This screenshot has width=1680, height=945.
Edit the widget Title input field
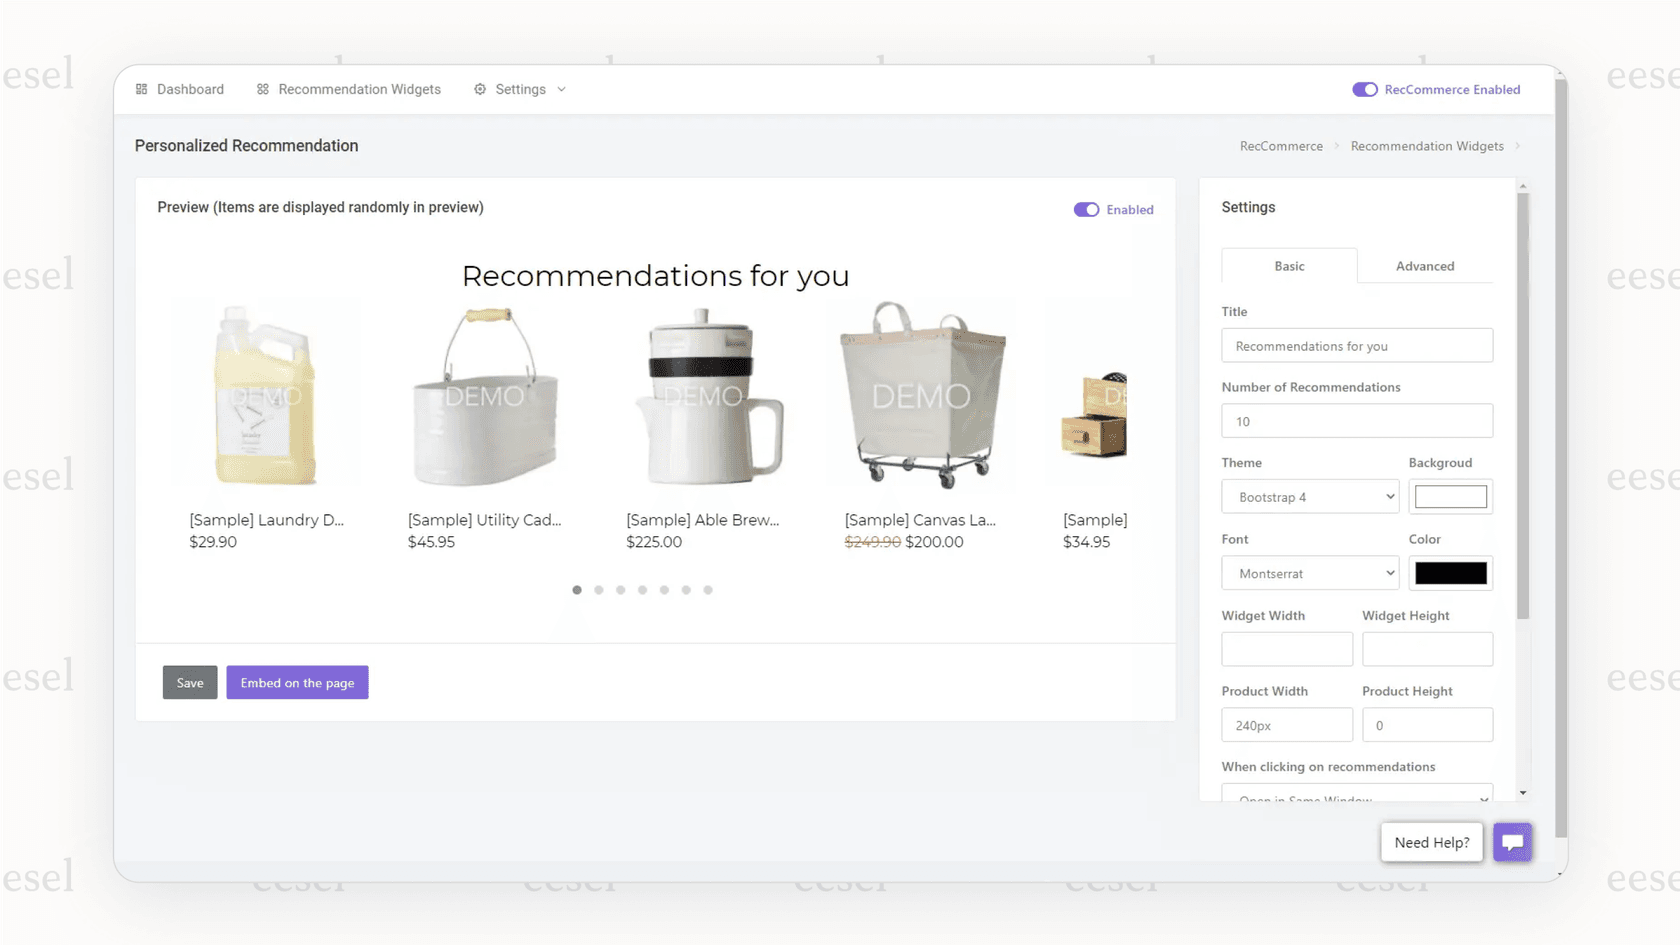tap(1356, 345)
